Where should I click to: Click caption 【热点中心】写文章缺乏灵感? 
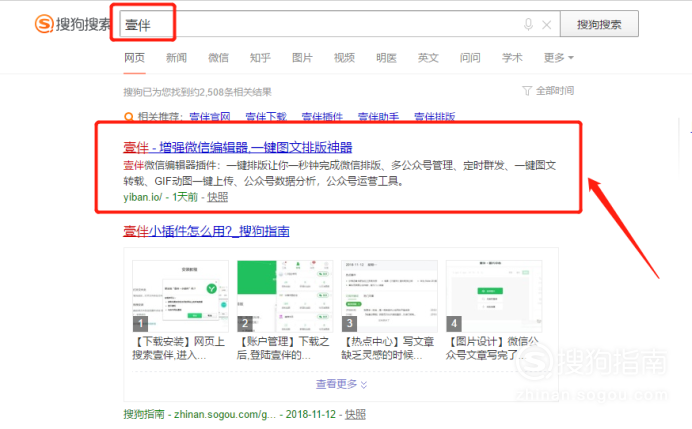(x=387, y=348)
